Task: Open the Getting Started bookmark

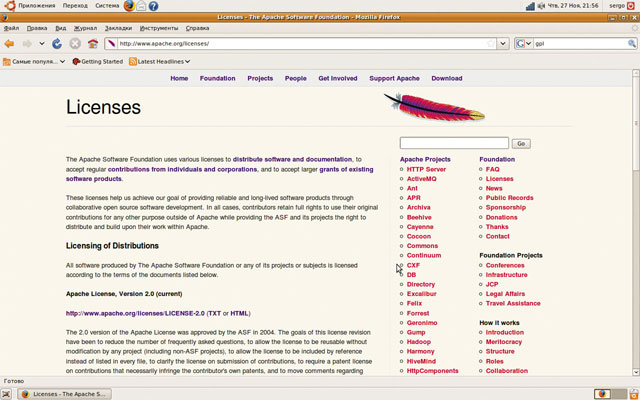Action: [x=98, y=62]
